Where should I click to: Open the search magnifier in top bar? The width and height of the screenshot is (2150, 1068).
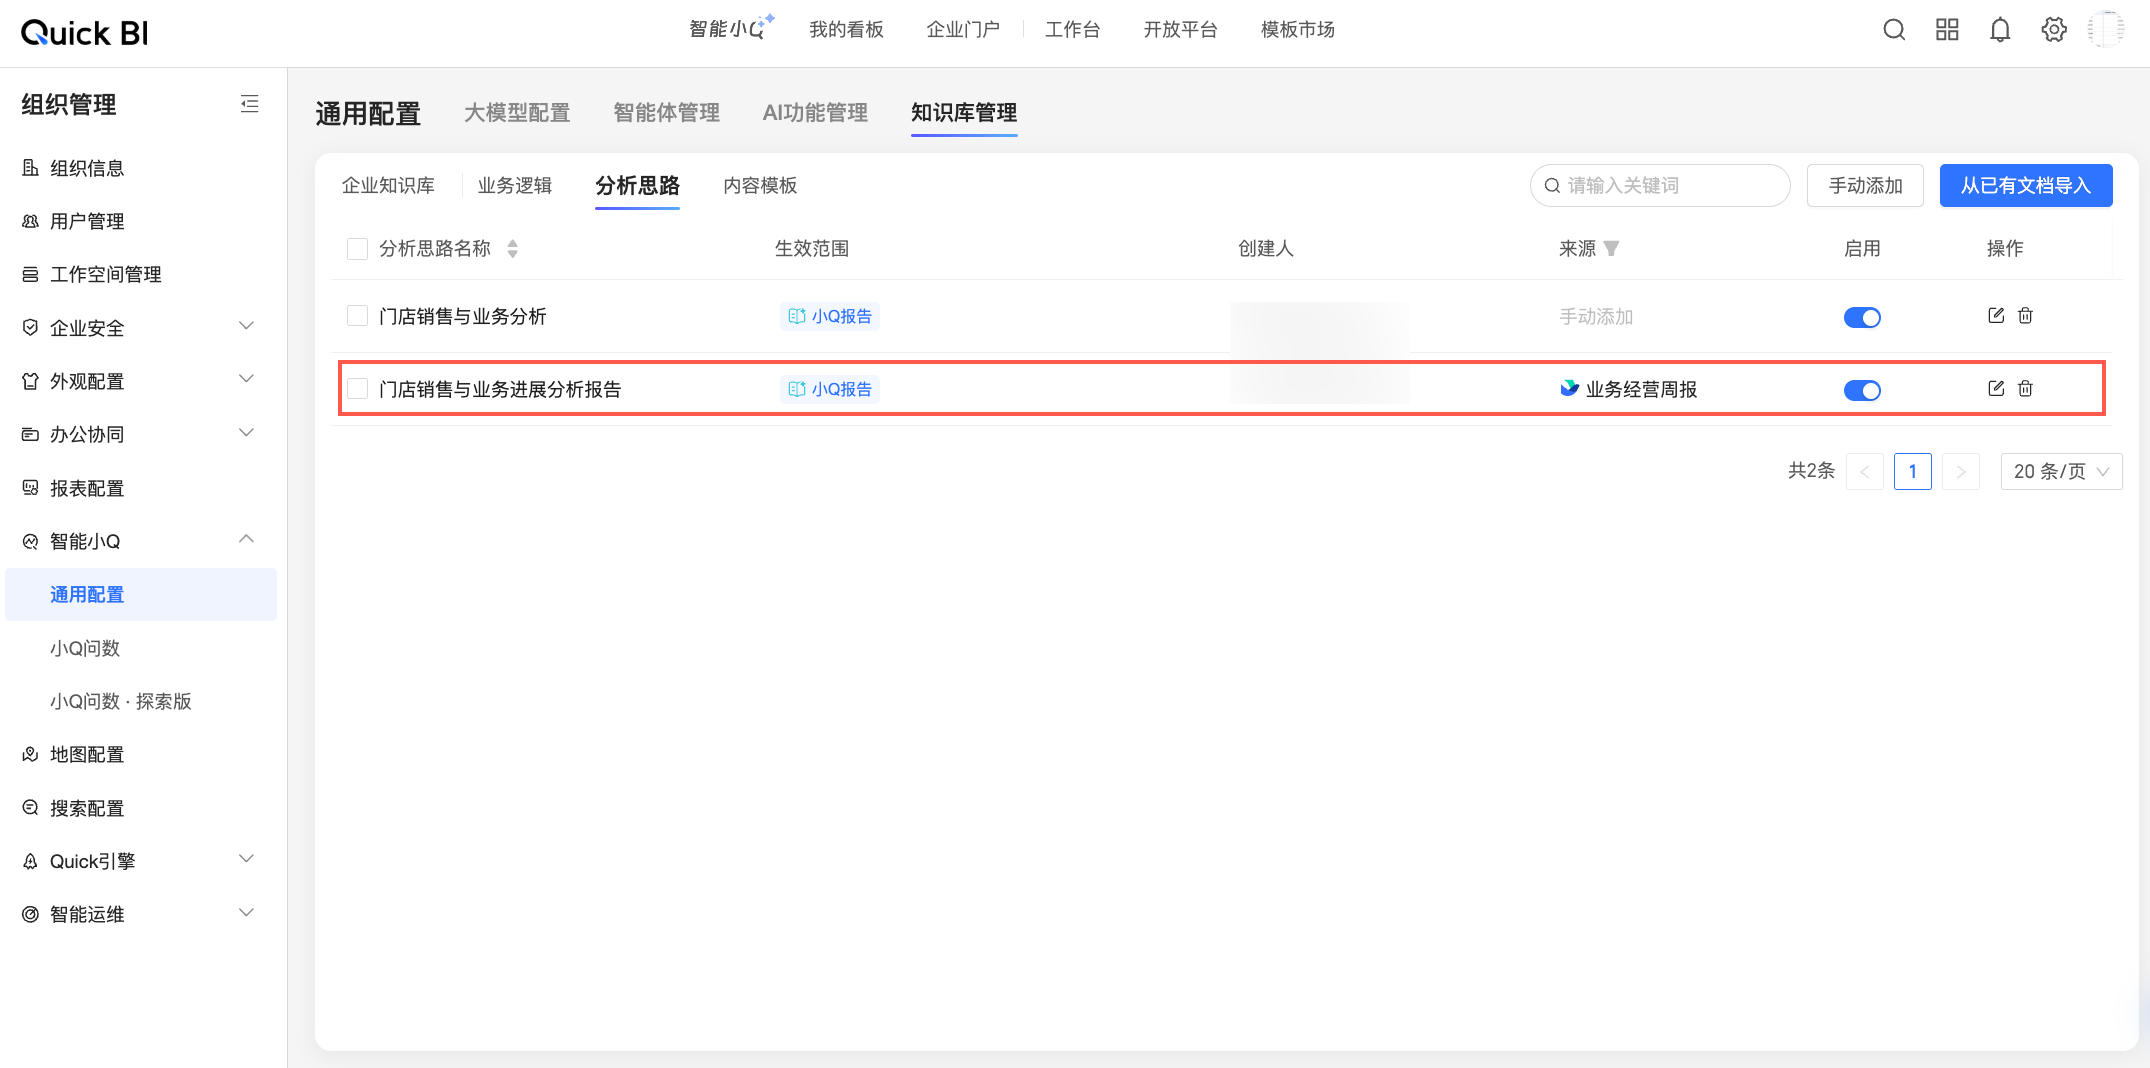(1894, 30)
